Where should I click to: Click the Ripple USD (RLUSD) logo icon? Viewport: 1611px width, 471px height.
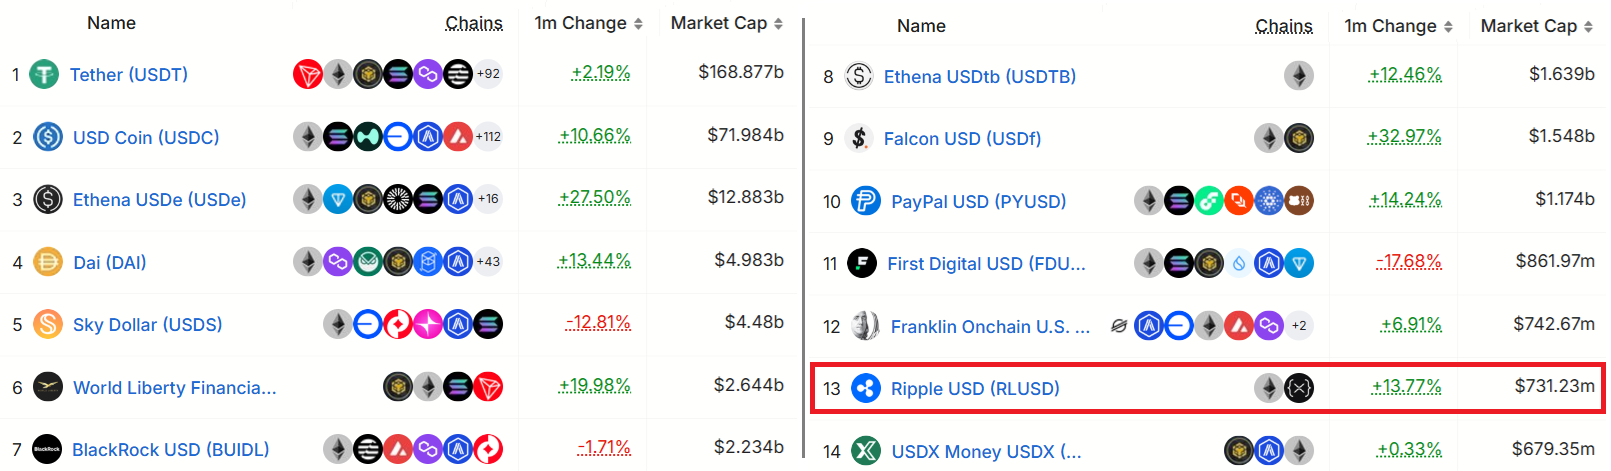coord(865,388)
